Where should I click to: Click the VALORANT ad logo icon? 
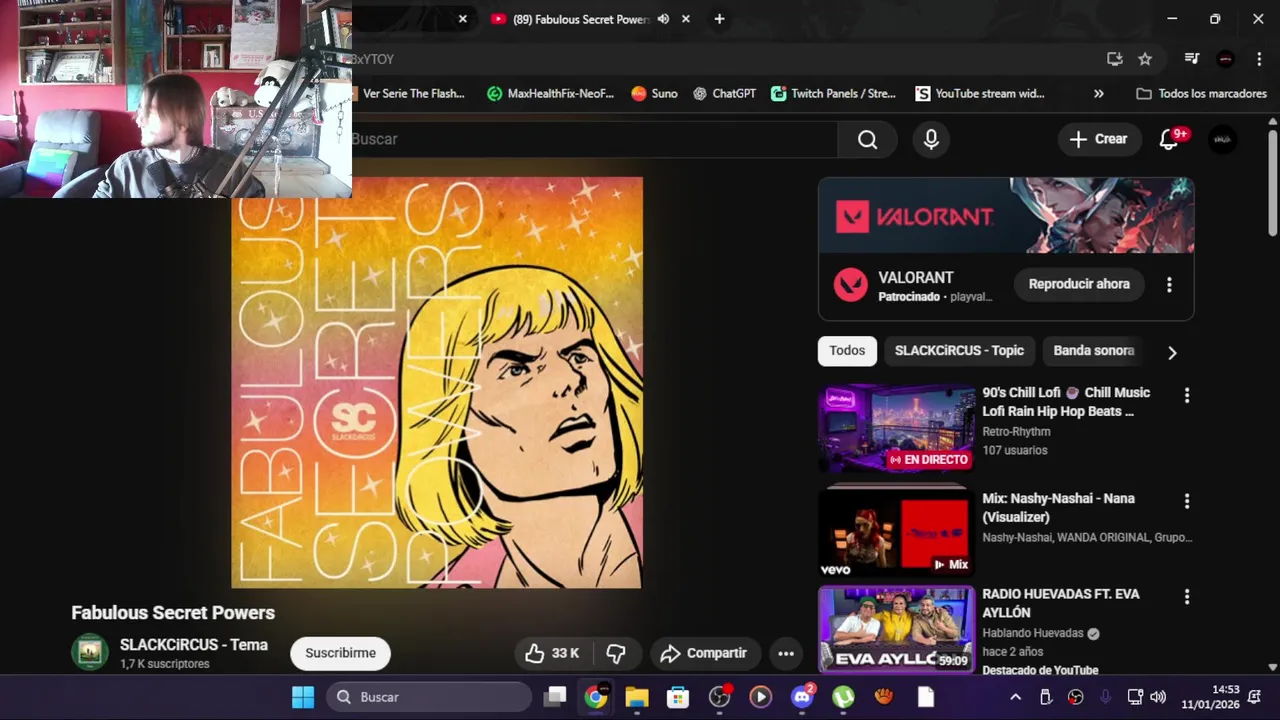851,285
